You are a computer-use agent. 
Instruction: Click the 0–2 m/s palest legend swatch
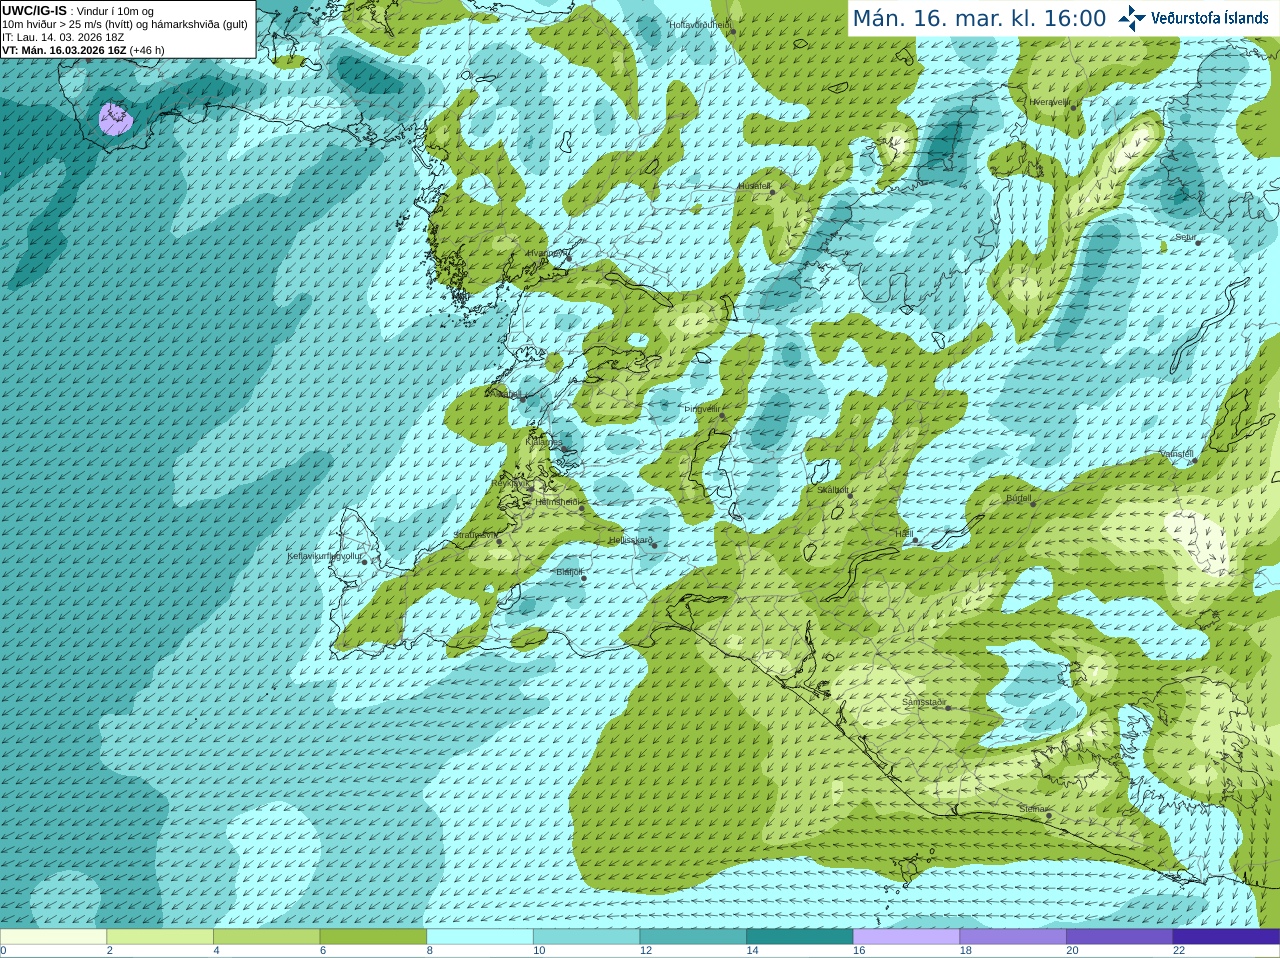(x=53, y=937)
